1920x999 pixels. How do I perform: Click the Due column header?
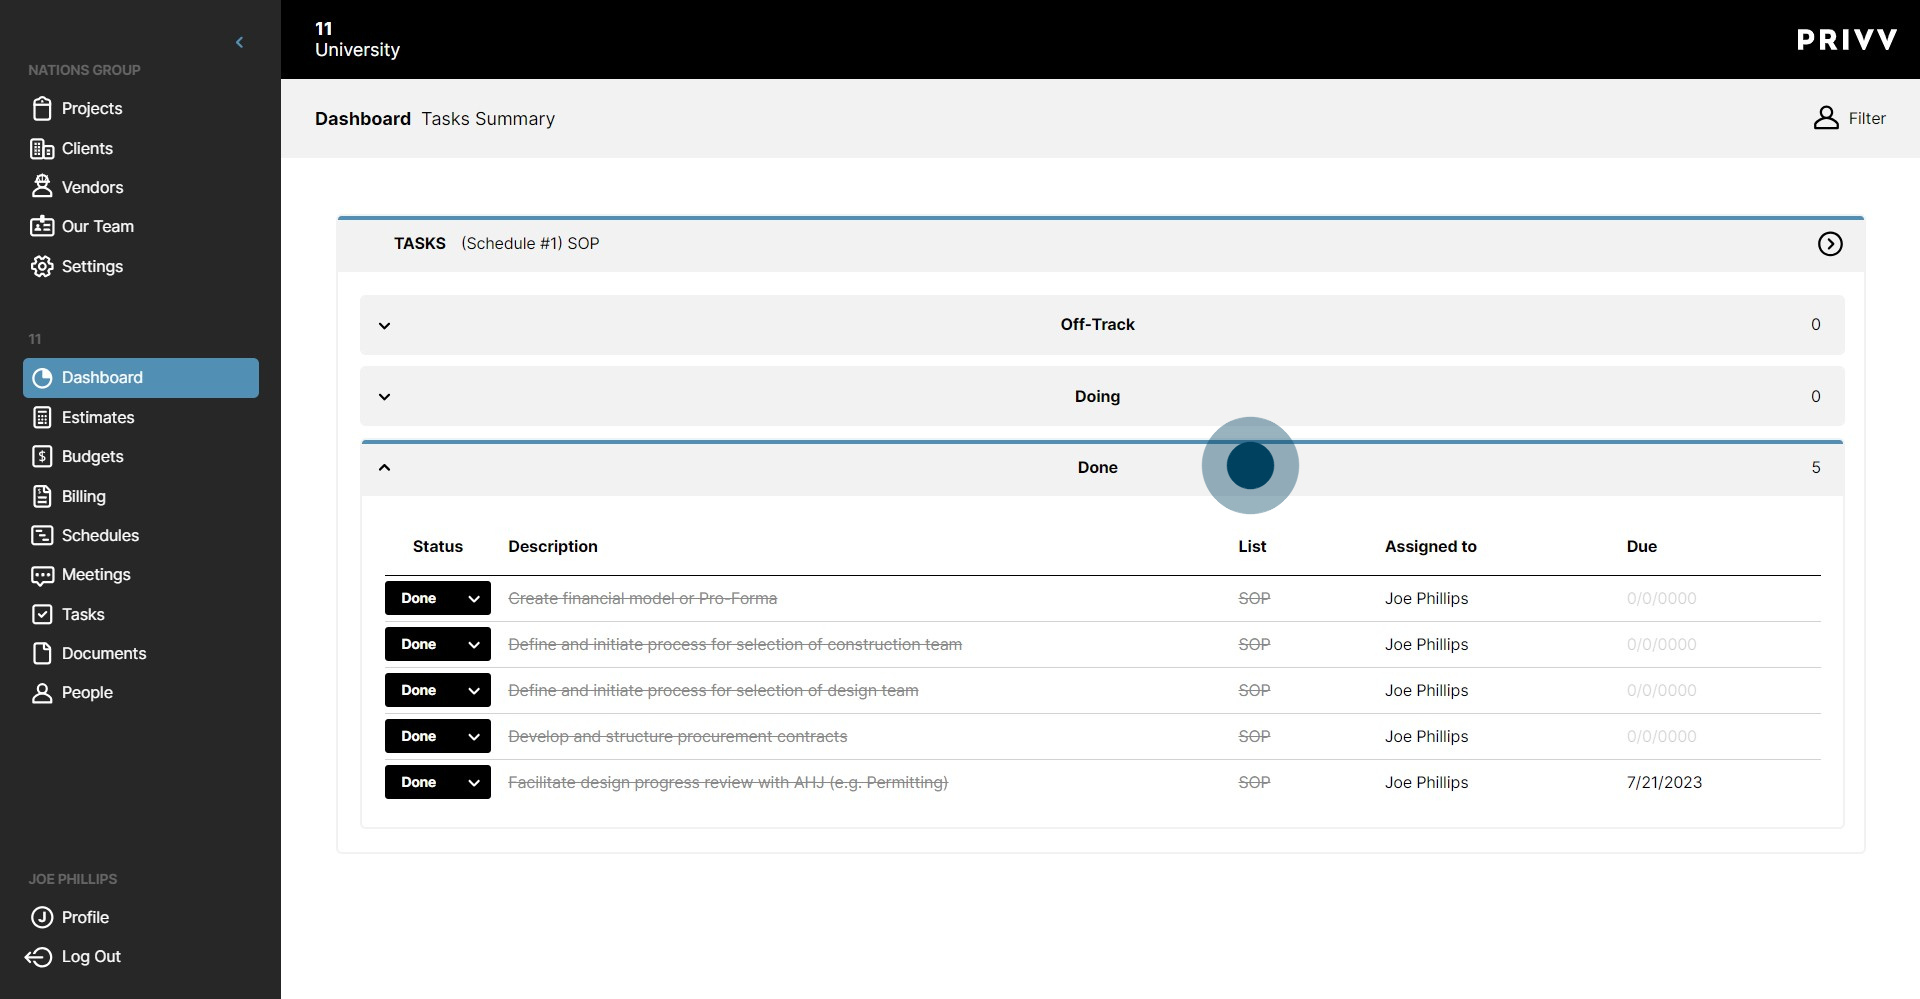coord(1642,547)
